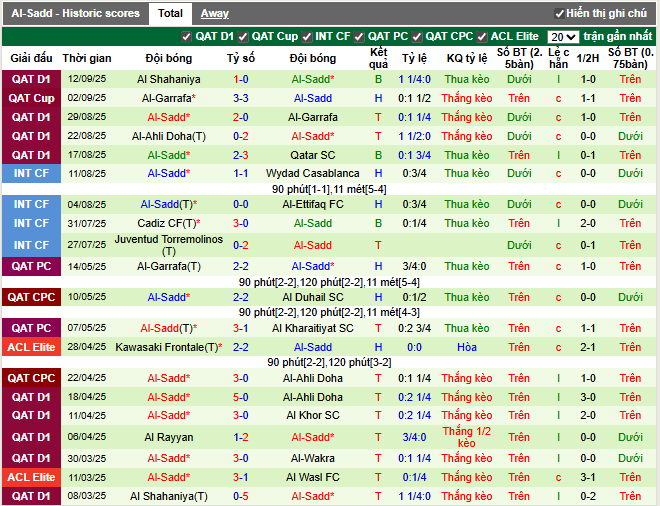
Task: Click the 1-0 score for 12/09/25 match
Action: tap(241, 79)
